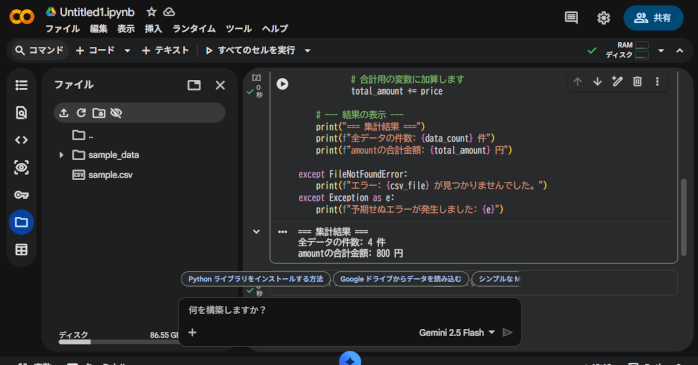The width and height of the screenshot is (698, 365).
Task: Choose the Python ライブラリをインストールする方法 suggestion
Action: pyautogui.click(x=256, y=279)
